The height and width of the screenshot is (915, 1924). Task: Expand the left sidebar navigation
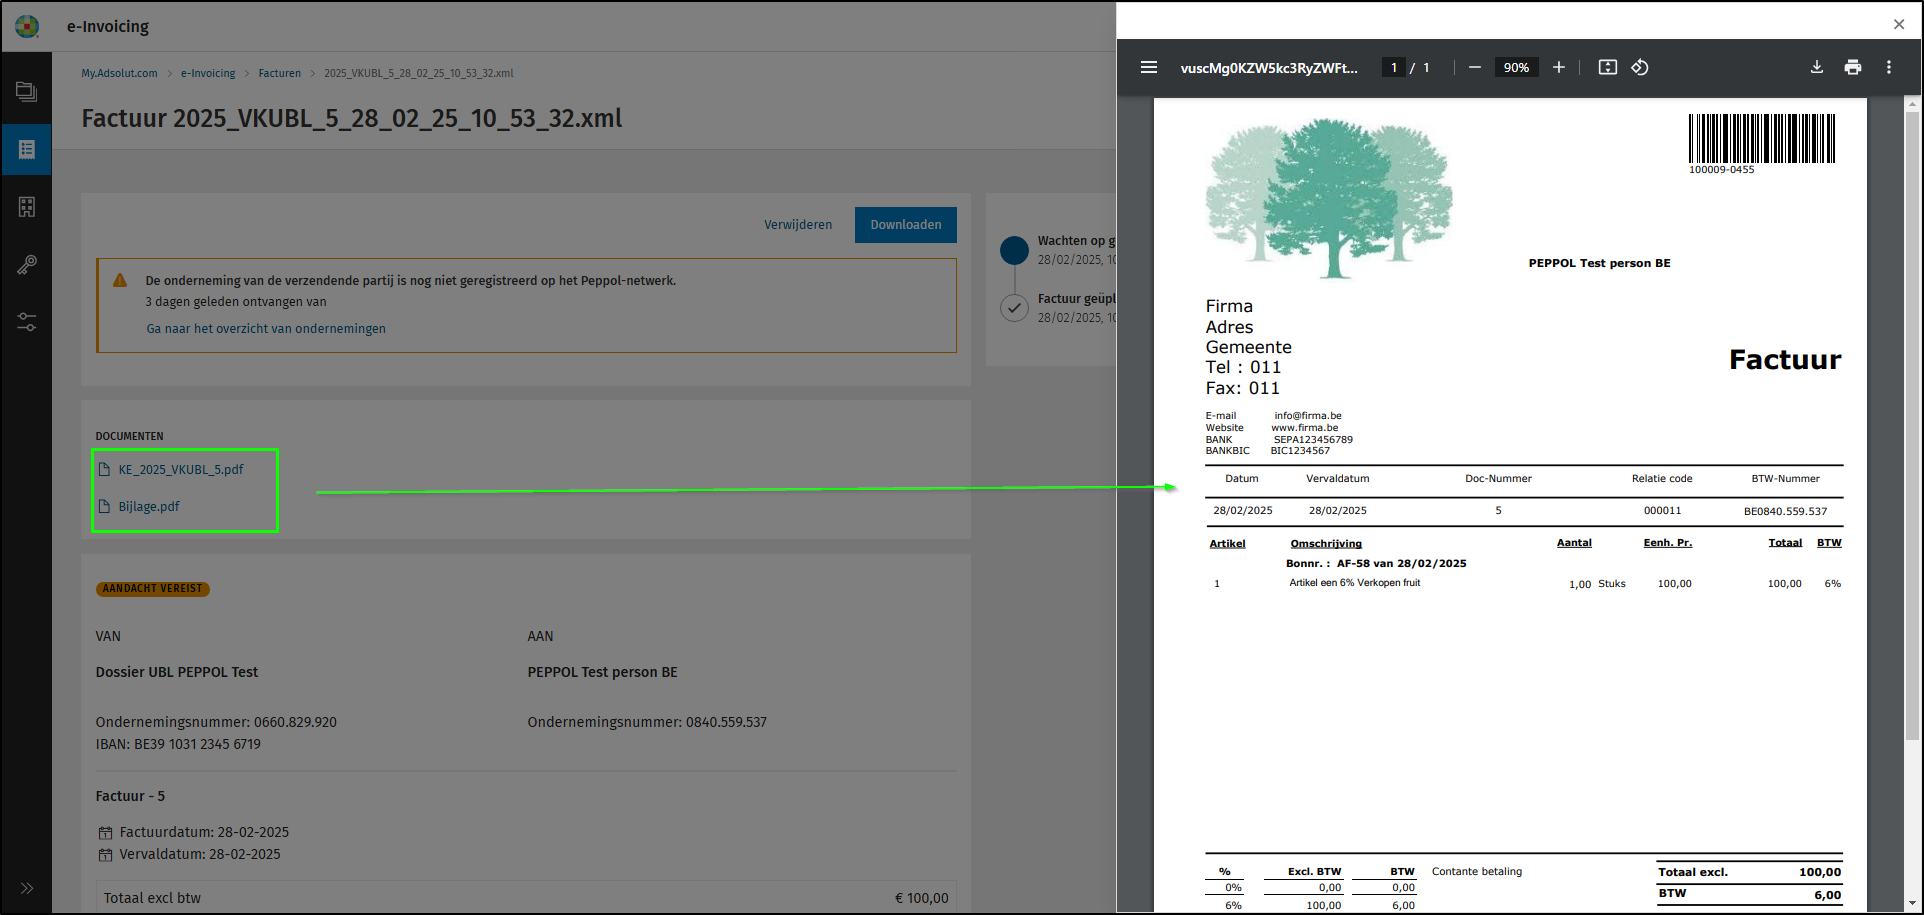pos(27,888)
